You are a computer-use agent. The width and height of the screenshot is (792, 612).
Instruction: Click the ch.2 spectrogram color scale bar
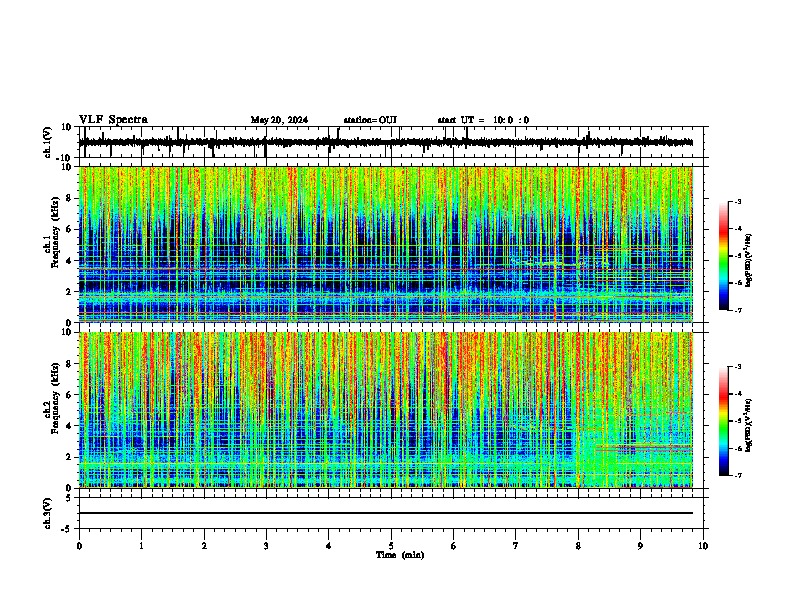[724, 421]
